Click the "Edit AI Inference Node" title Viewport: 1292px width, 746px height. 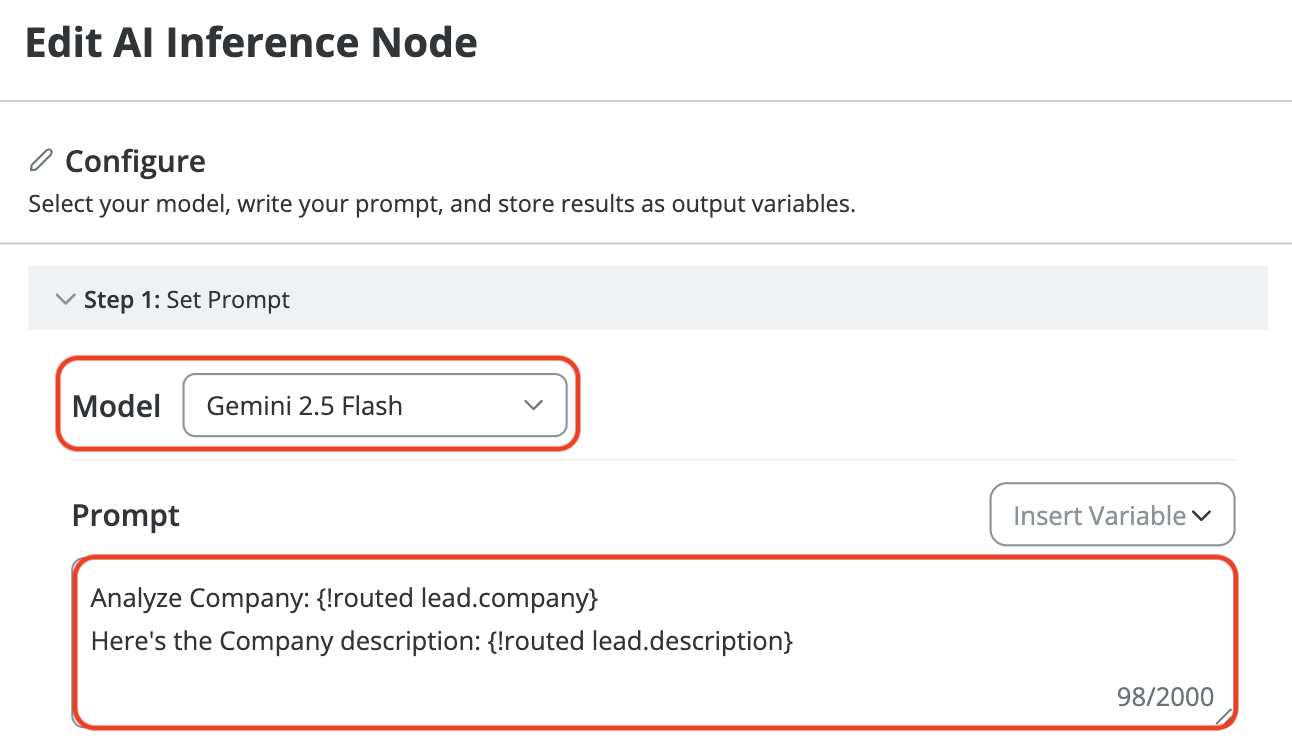(251, 44)
